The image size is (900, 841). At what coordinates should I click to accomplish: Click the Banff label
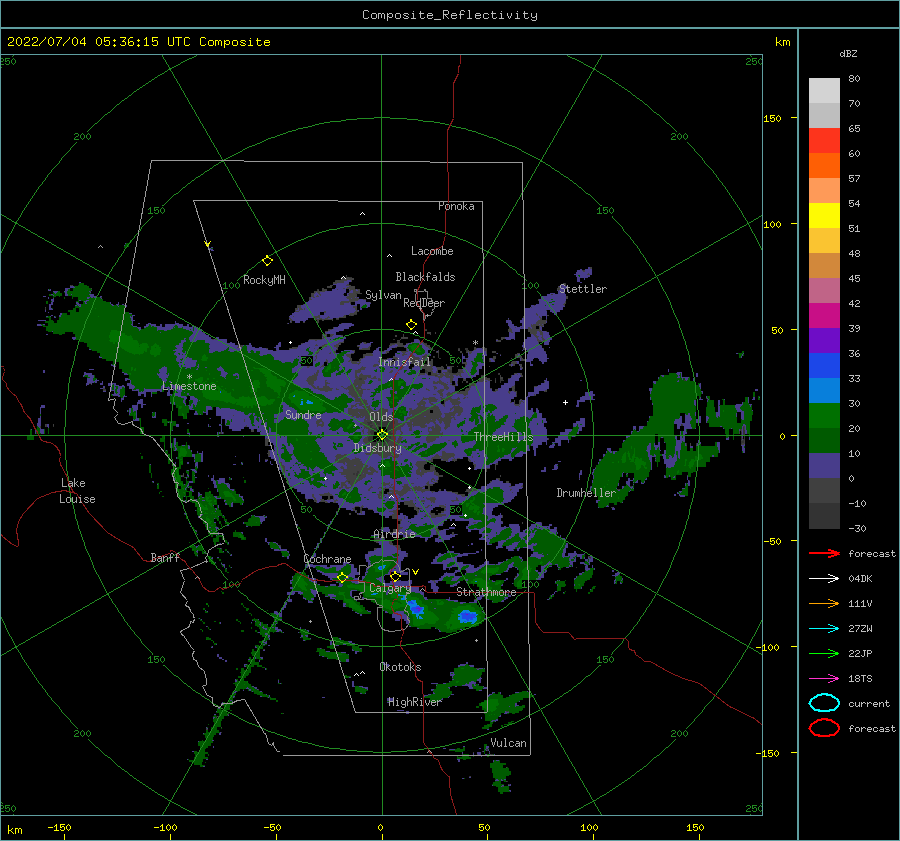[x=165, y=557]
